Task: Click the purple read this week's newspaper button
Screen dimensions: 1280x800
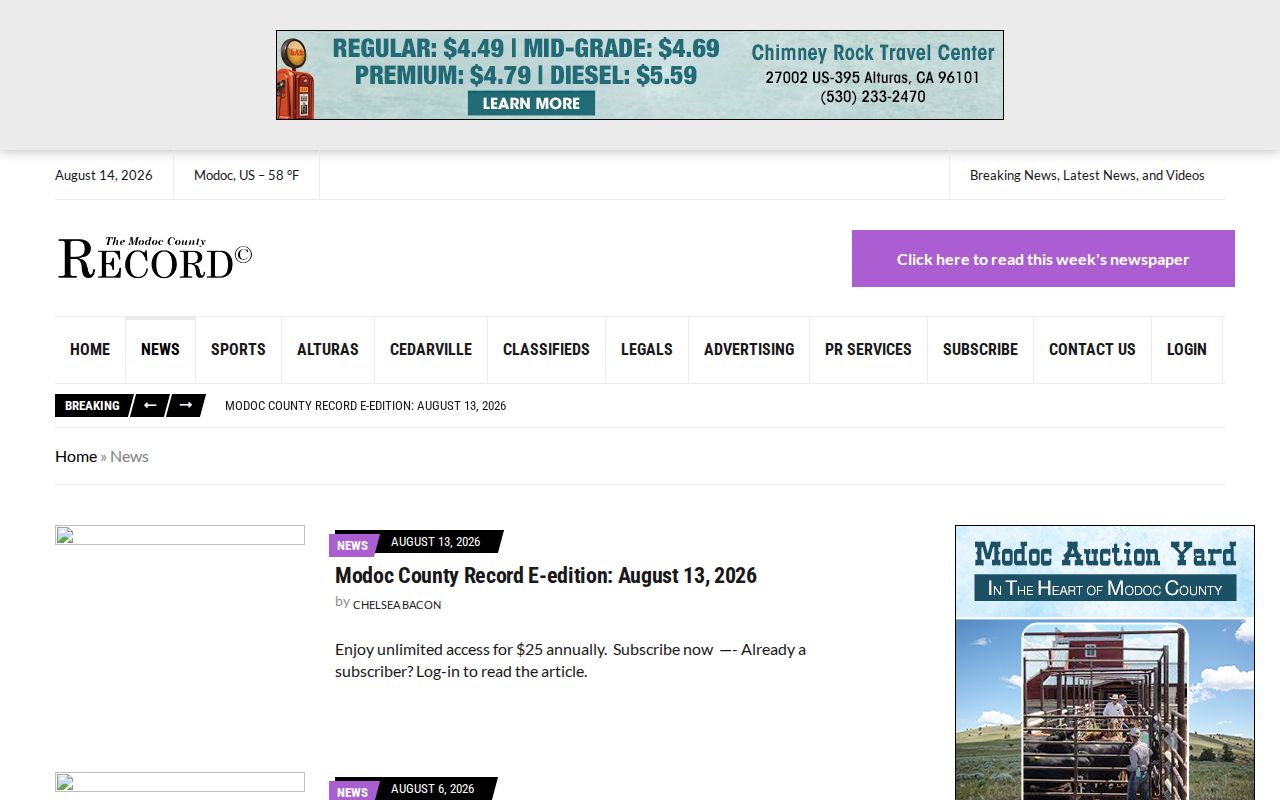Action: pyautogui.click(x=1043, y=259)
